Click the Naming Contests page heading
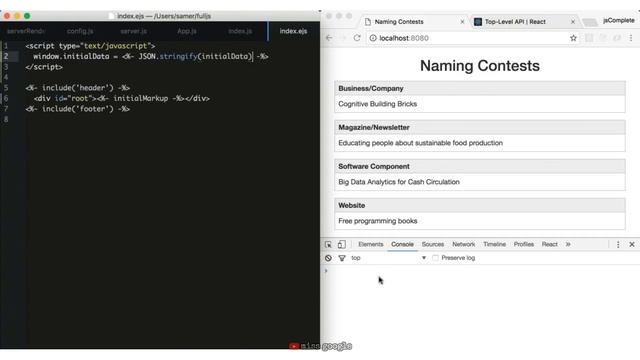Image resolution: width=640 pixels, height=360 pixels. [x=480, y=66]
